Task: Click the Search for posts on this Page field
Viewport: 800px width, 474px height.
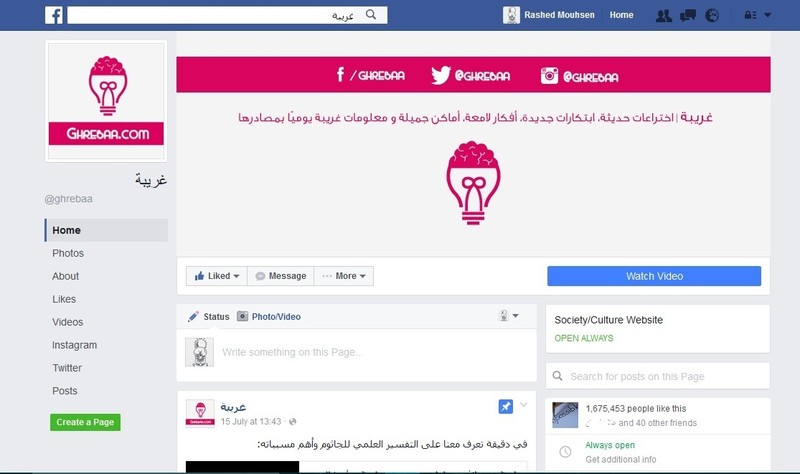Action: (x=658, y=376)
